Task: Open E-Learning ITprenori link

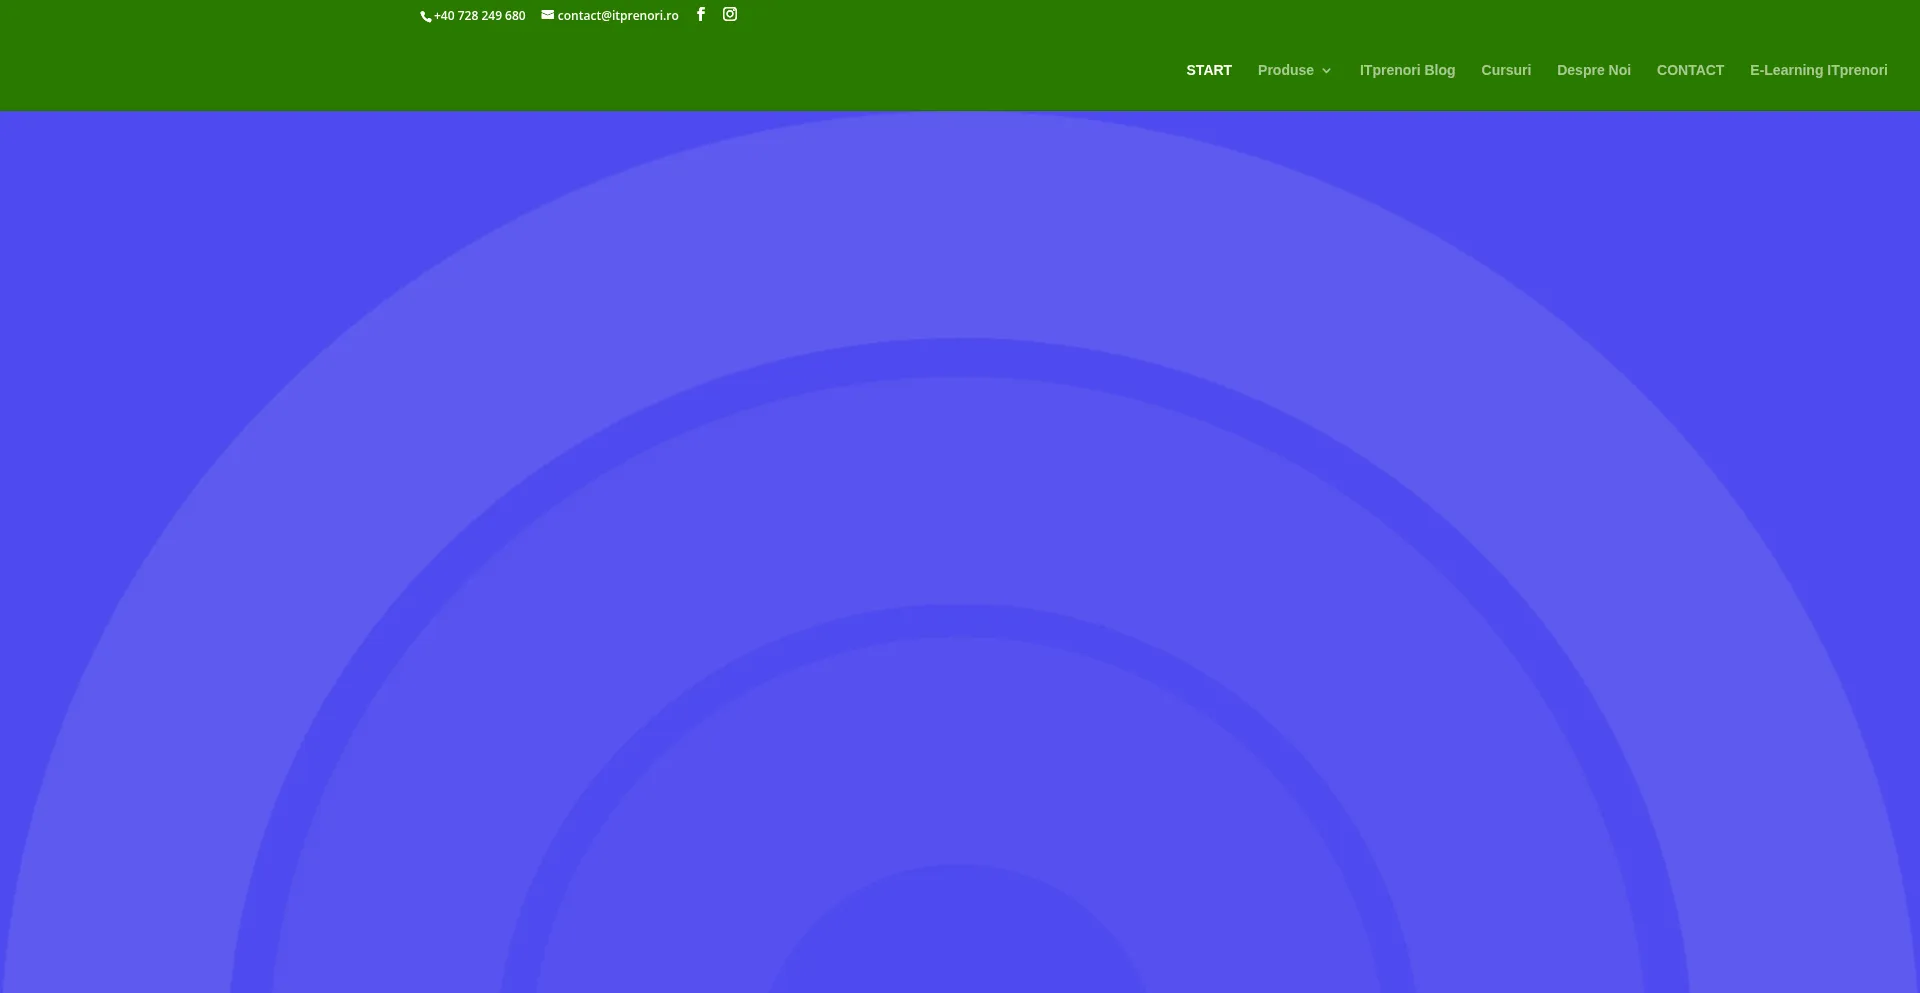Action: [x=1818, y=70]
